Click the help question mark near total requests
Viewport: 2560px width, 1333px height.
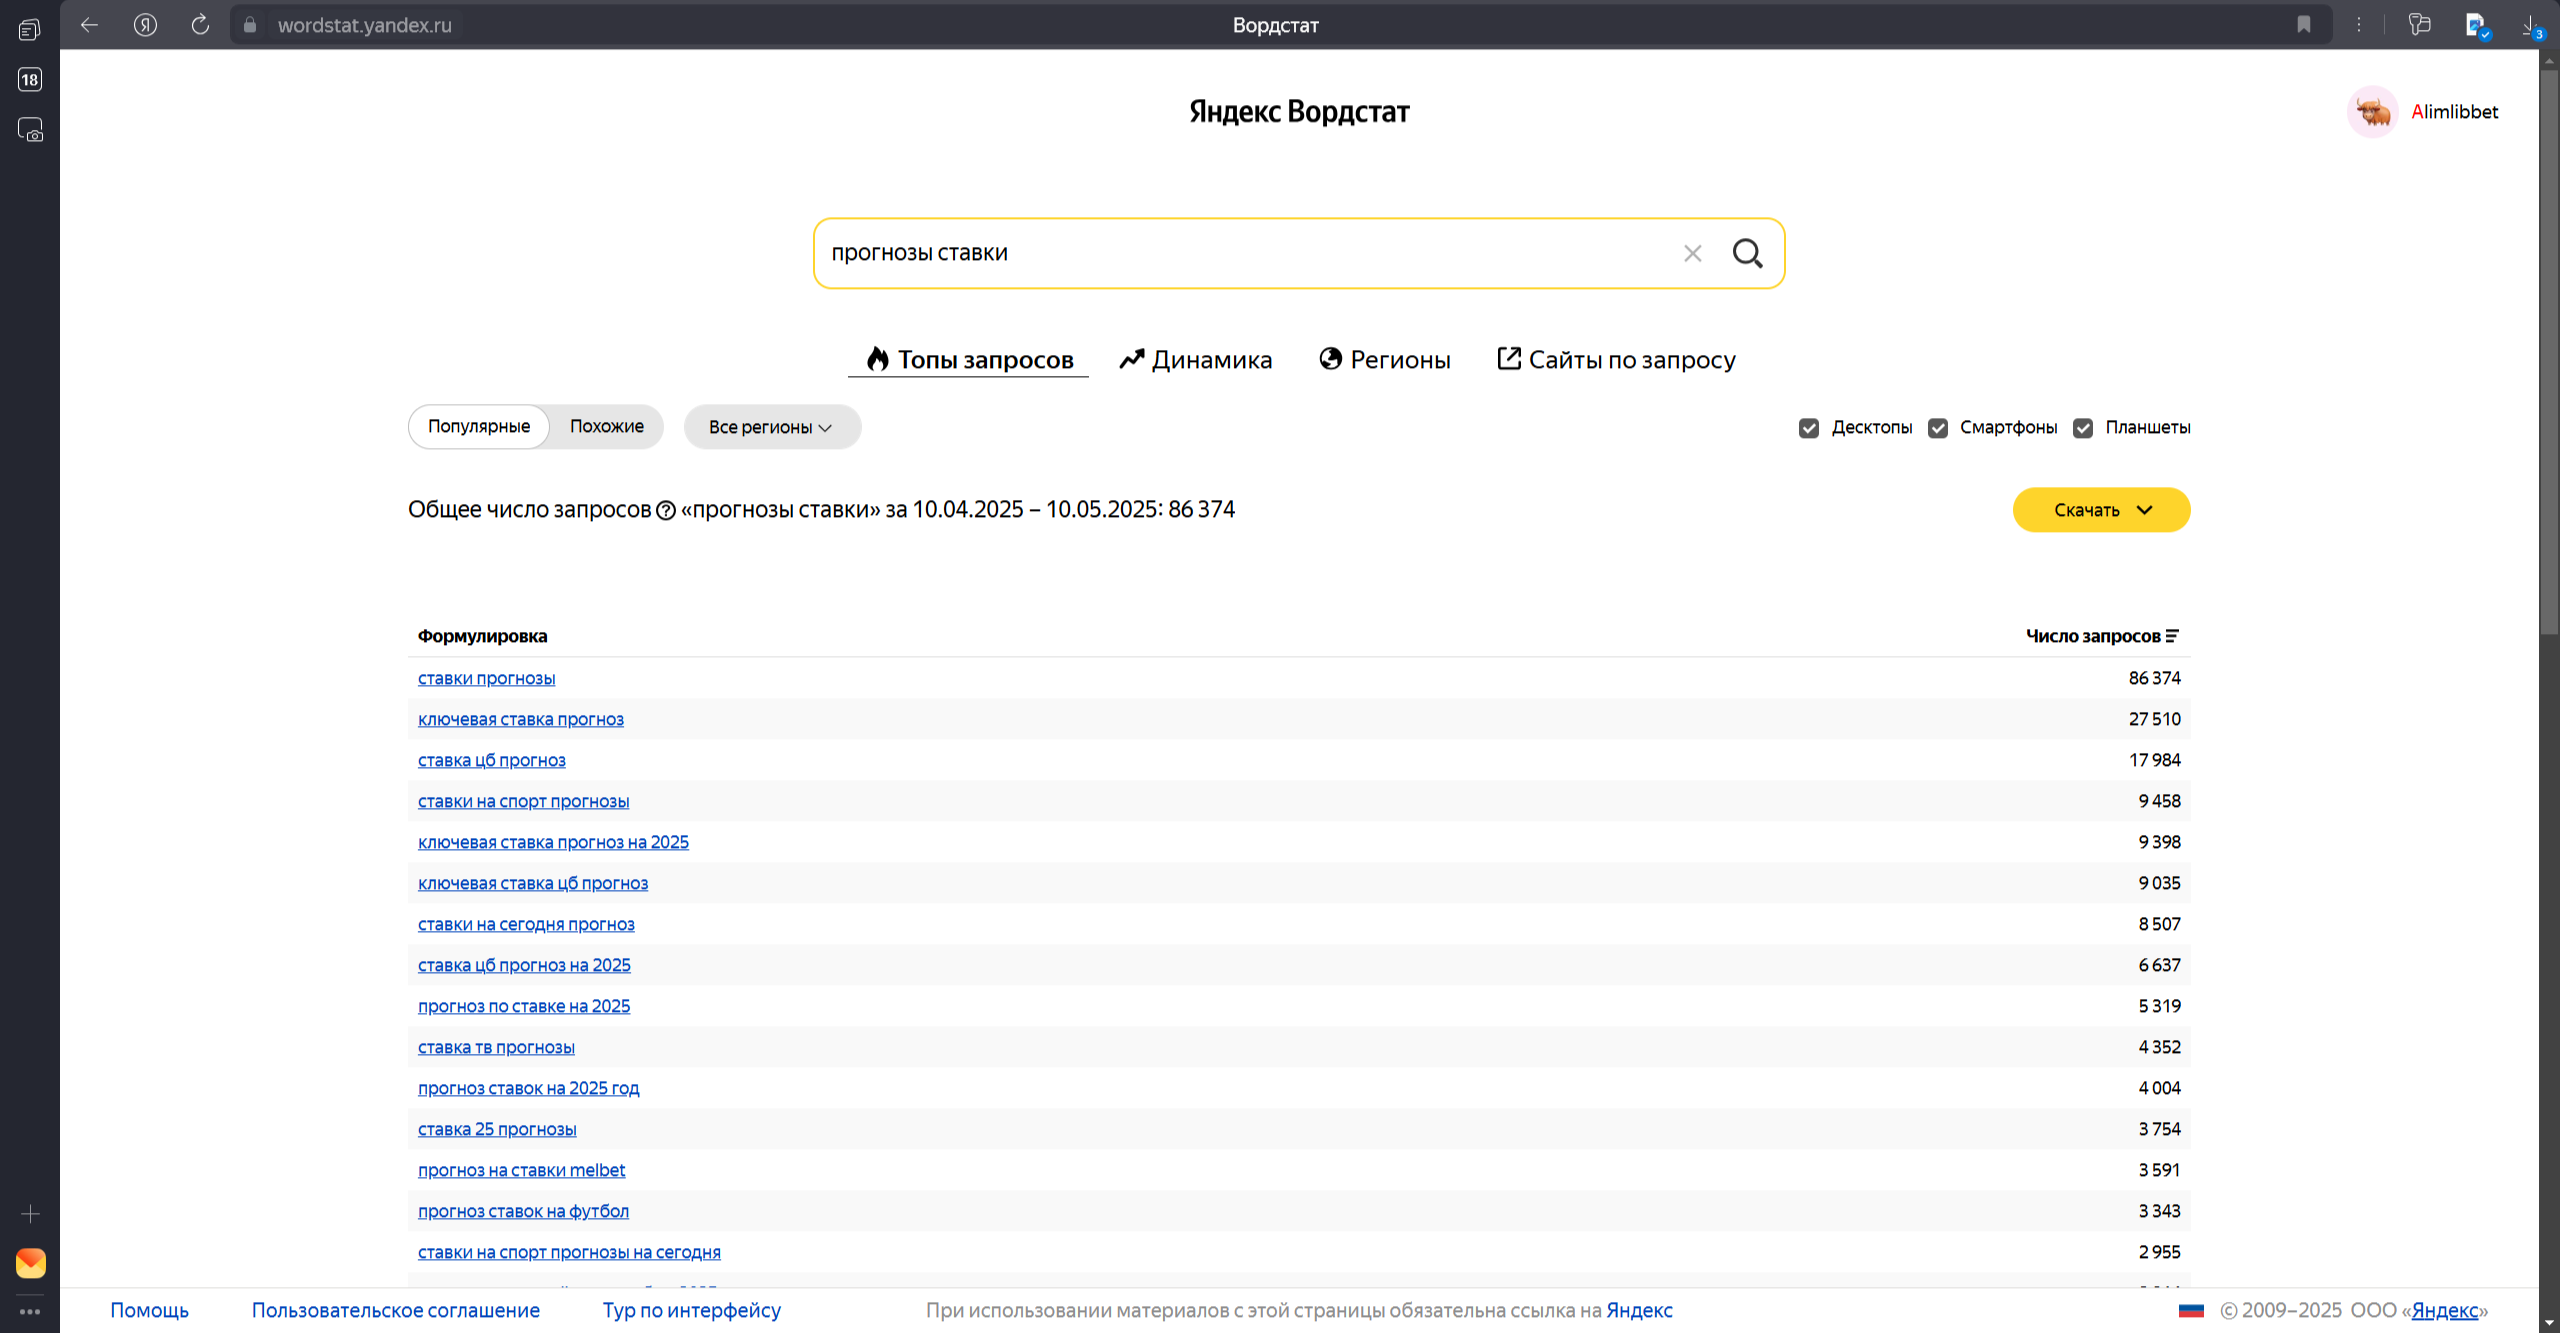coord(666,511)
